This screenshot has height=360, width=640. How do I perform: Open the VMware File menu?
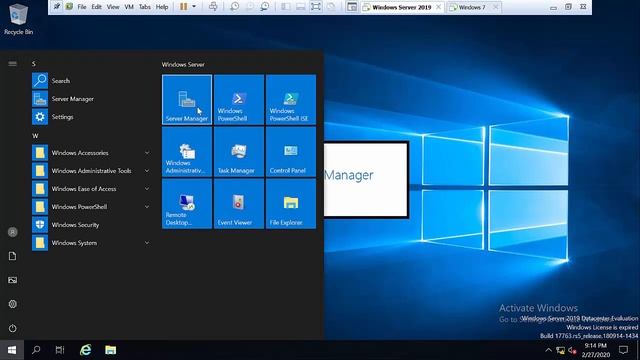coord(82,7)
